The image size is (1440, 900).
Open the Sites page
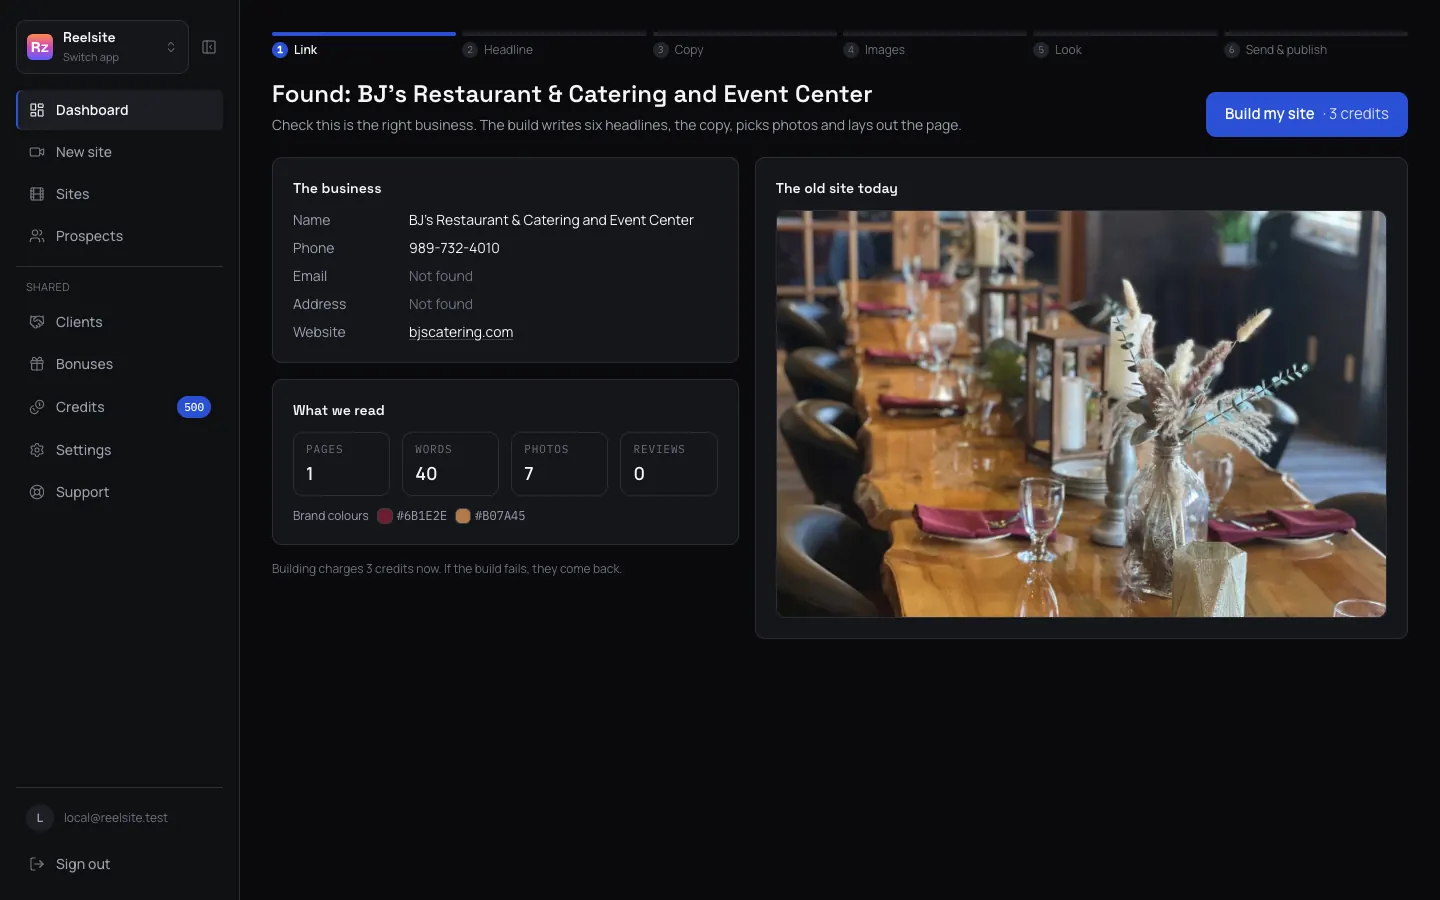119,194
